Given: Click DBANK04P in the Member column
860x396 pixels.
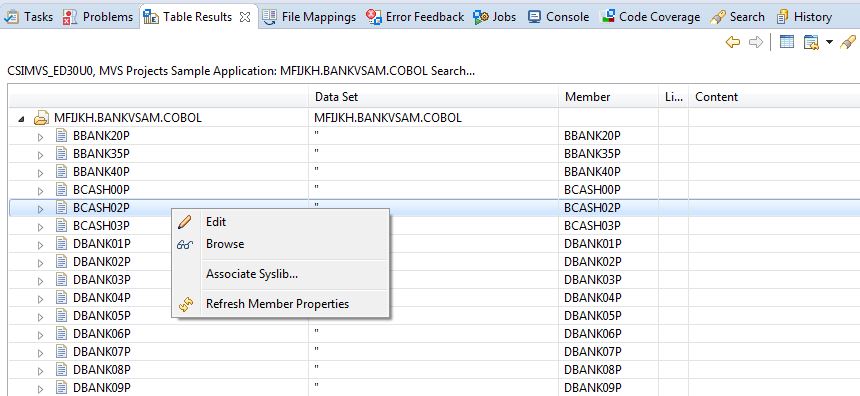Looking at the screenshot, I should [592, 298].
